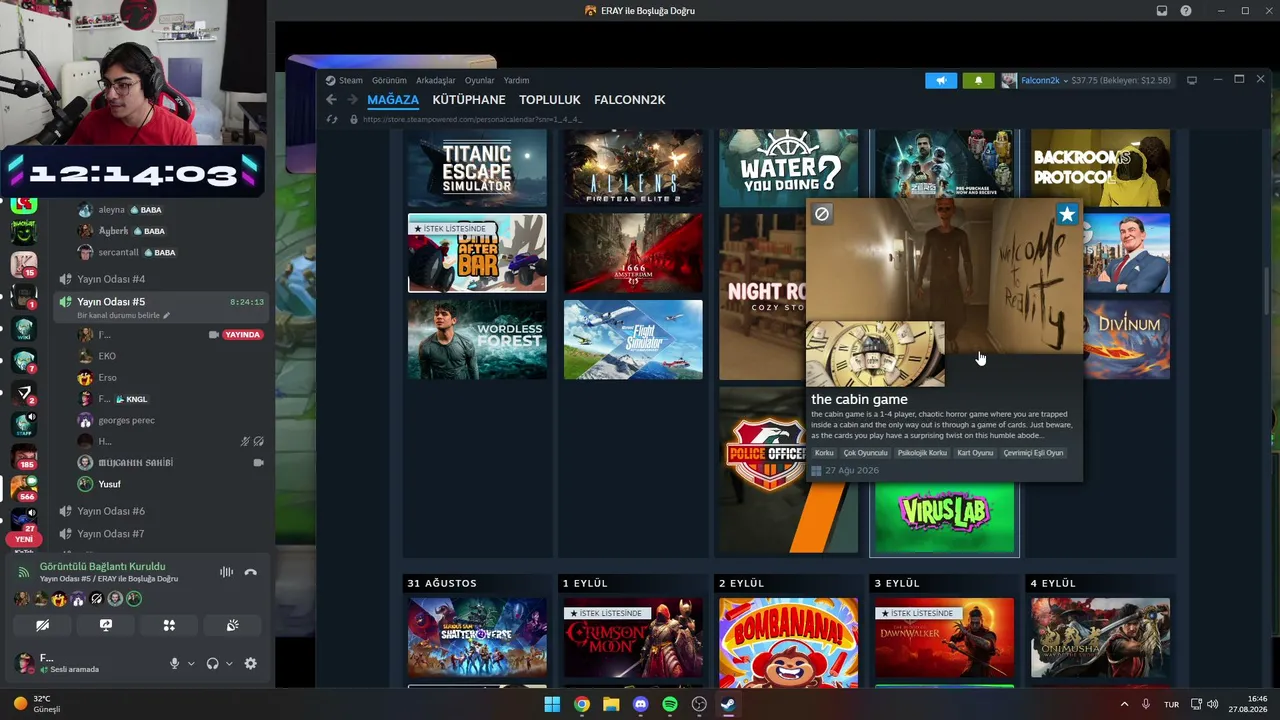Click the Kart Oyunu tag

975,453
